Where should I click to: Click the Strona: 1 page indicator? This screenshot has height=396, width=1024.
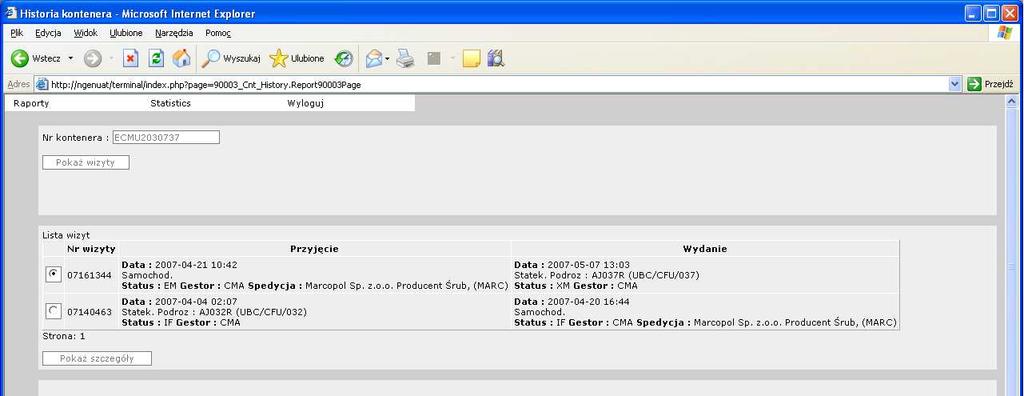(x=64, y=337)
